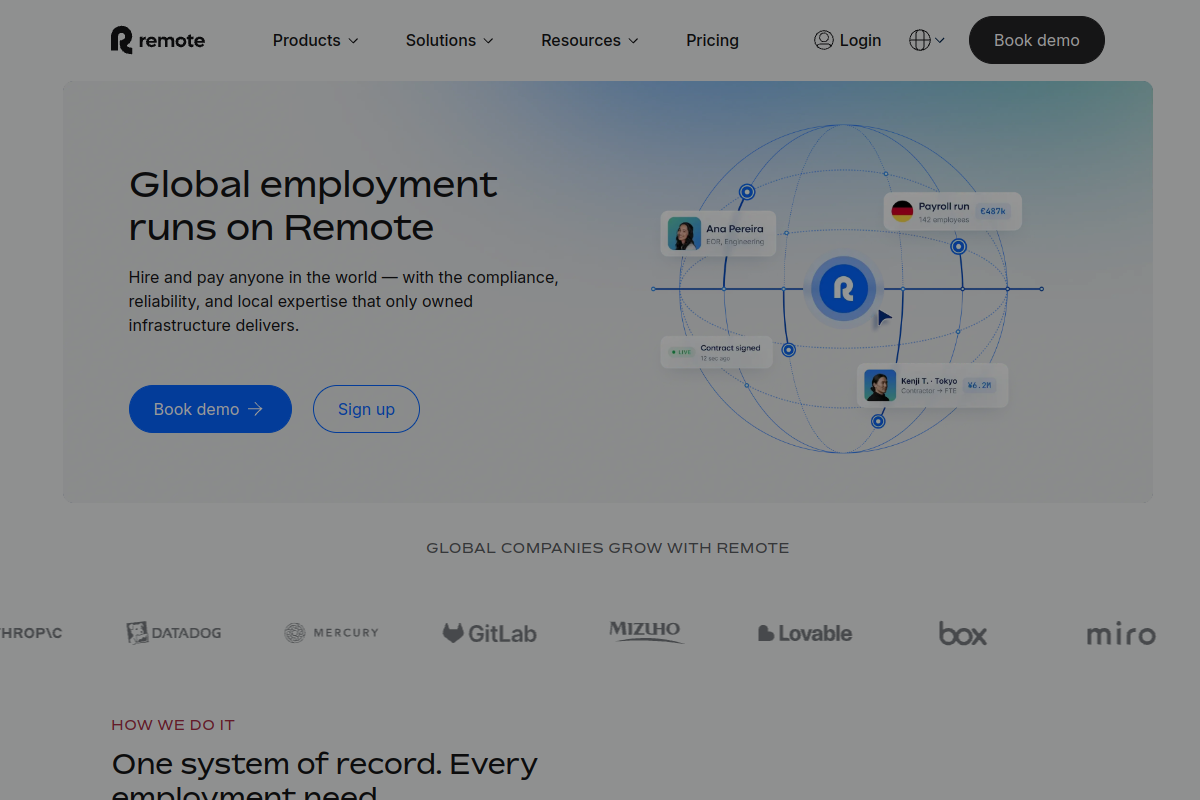Click Ana Pereira's avatar photo

[684, 234]
